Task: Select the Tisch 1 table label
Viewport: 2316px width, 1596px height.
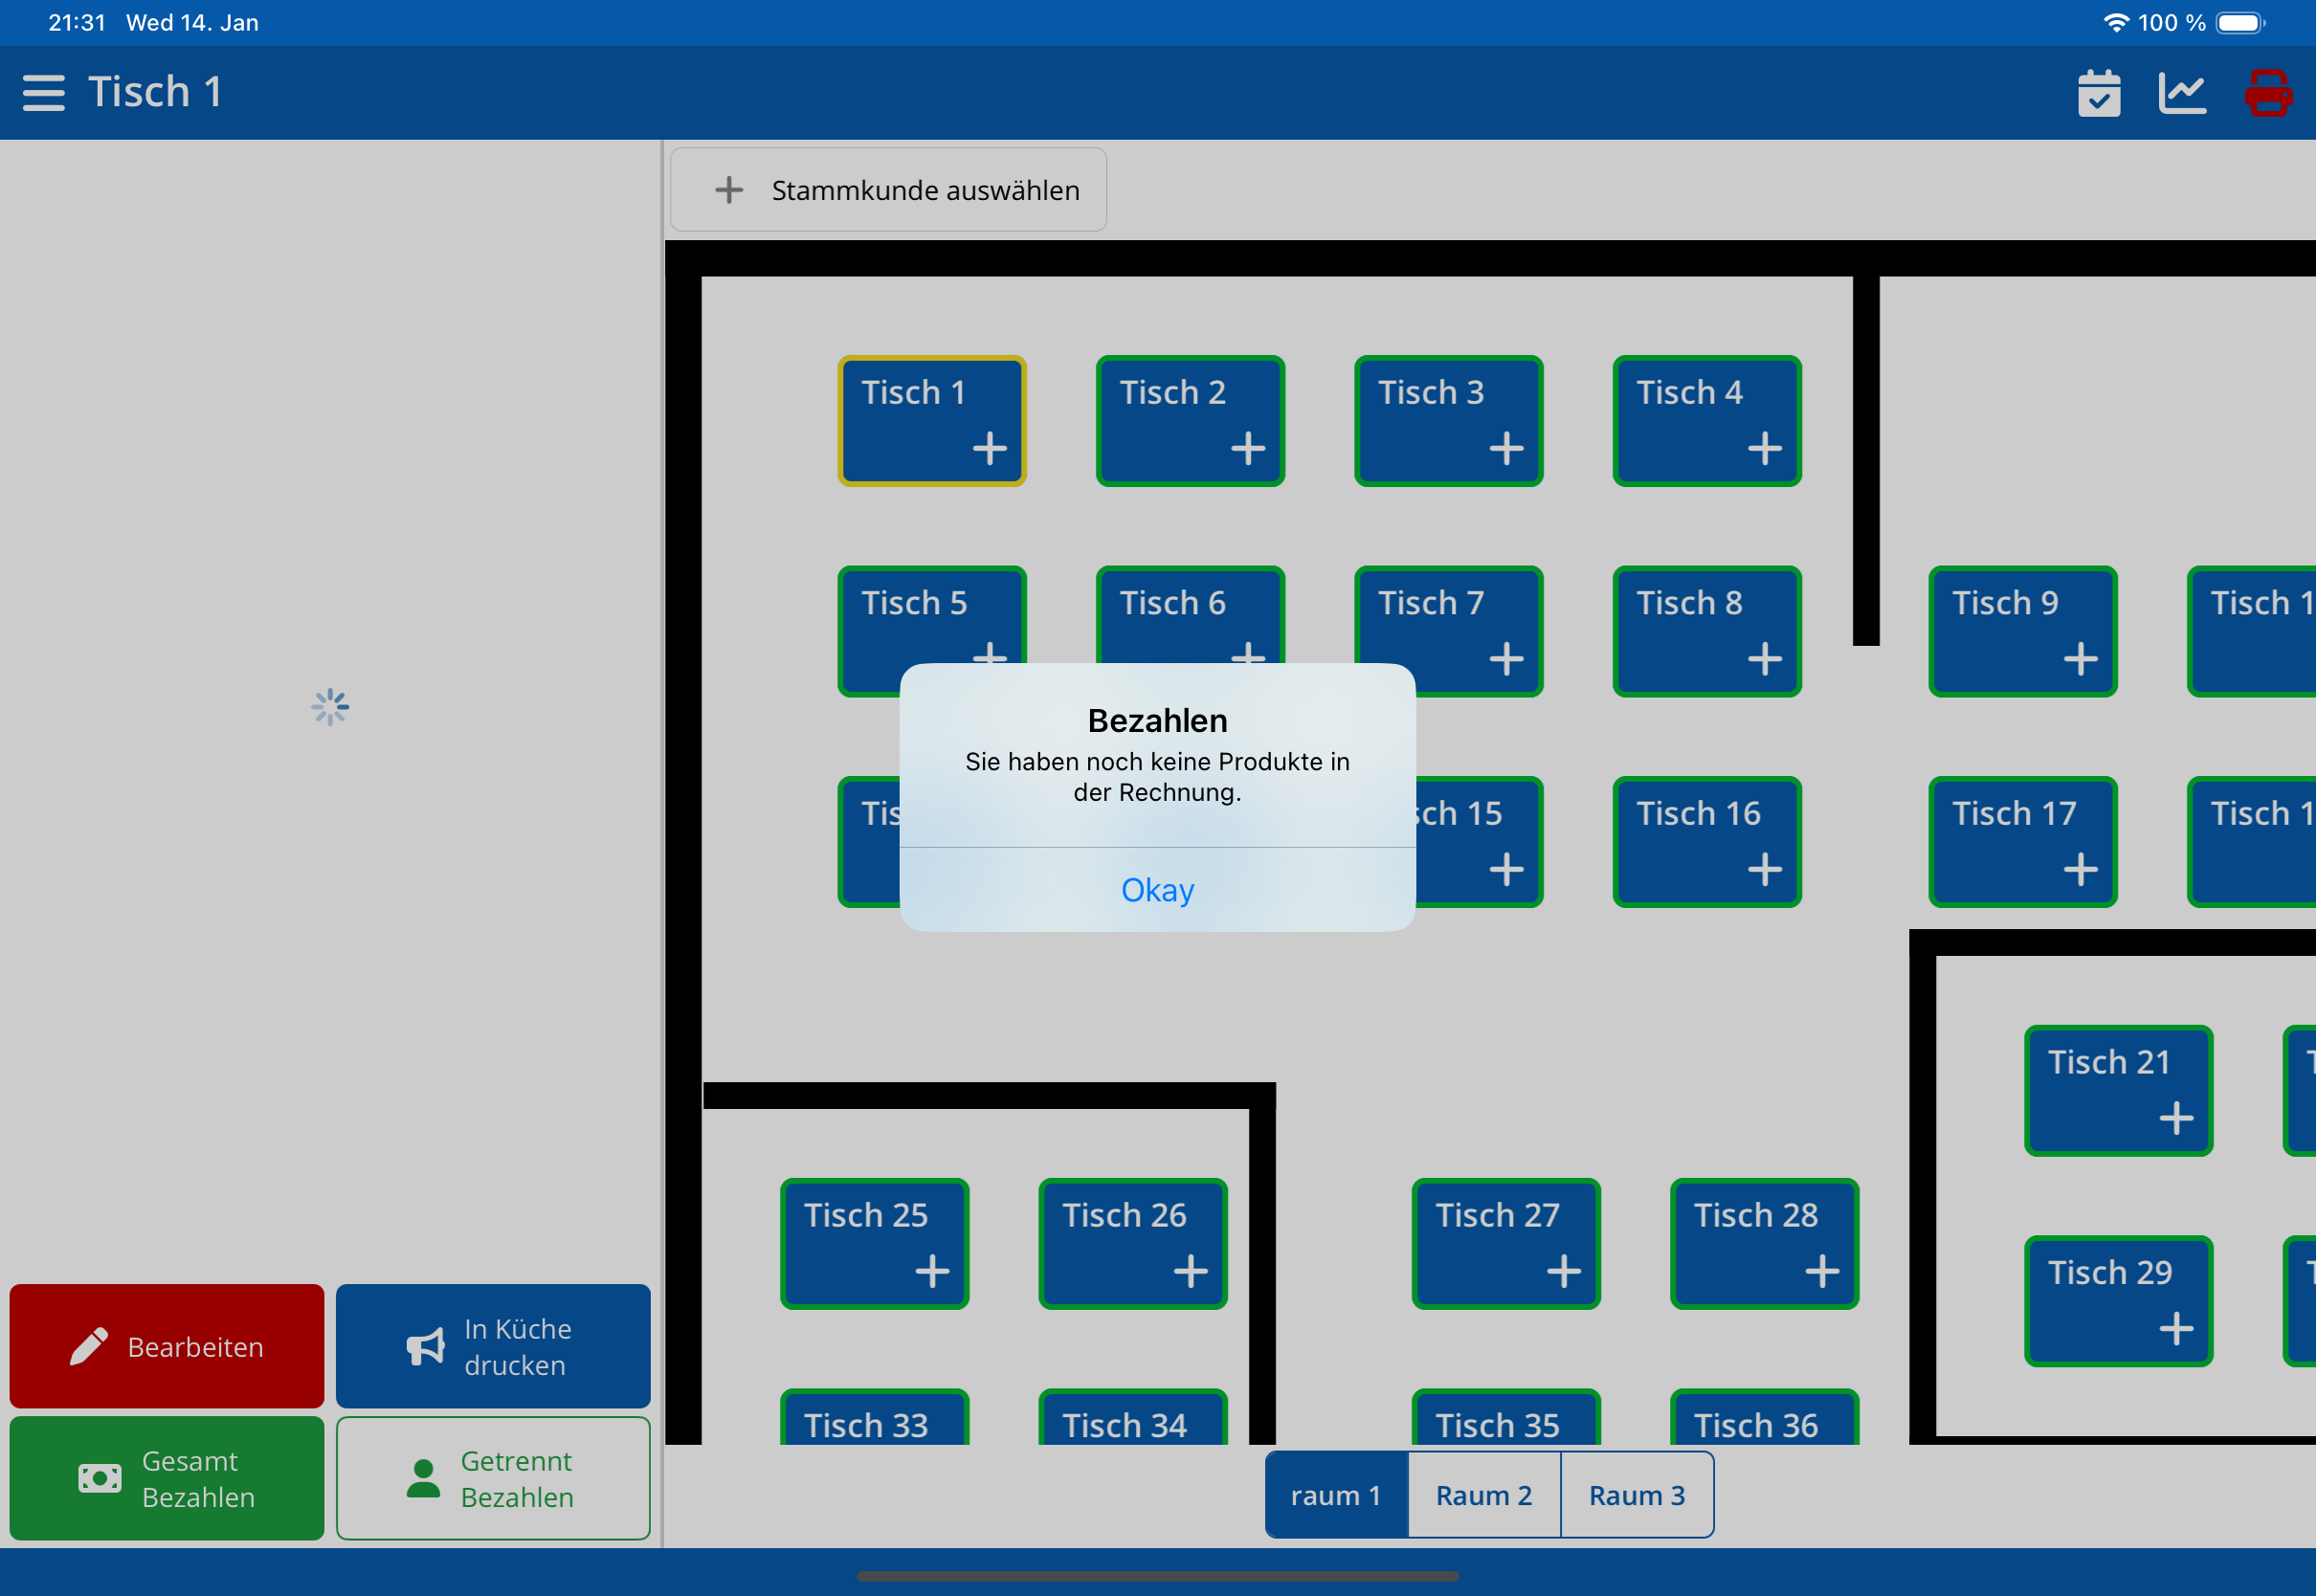Action: click(913, 392)
